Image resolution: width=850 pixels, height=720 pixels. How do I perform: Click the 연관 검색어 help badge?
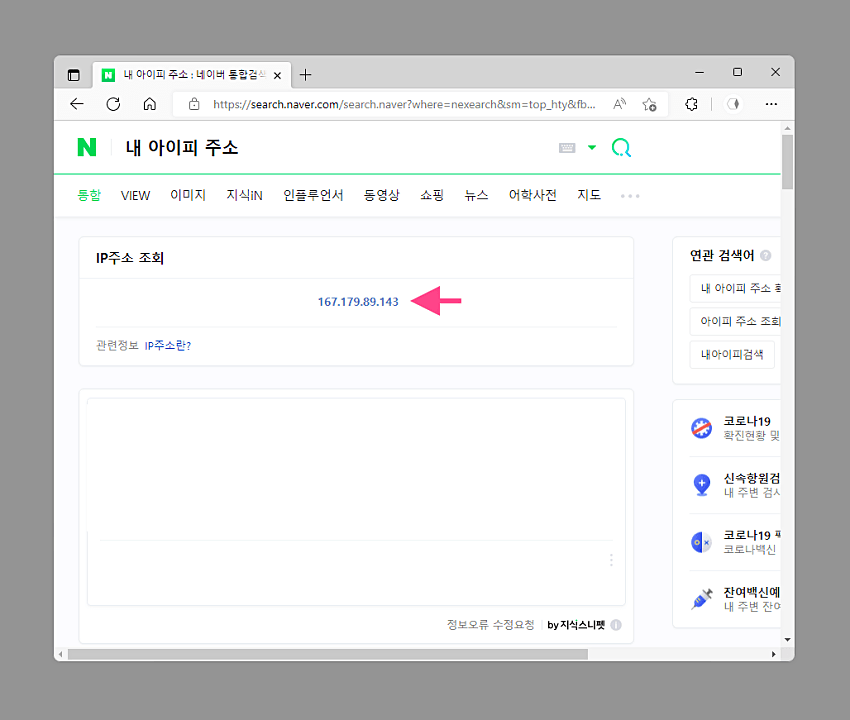tap(764, 254)
